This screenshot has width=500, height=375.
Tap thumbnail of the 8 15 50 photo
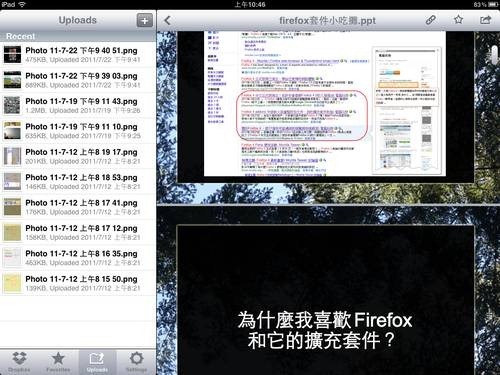tap(12, 283)
